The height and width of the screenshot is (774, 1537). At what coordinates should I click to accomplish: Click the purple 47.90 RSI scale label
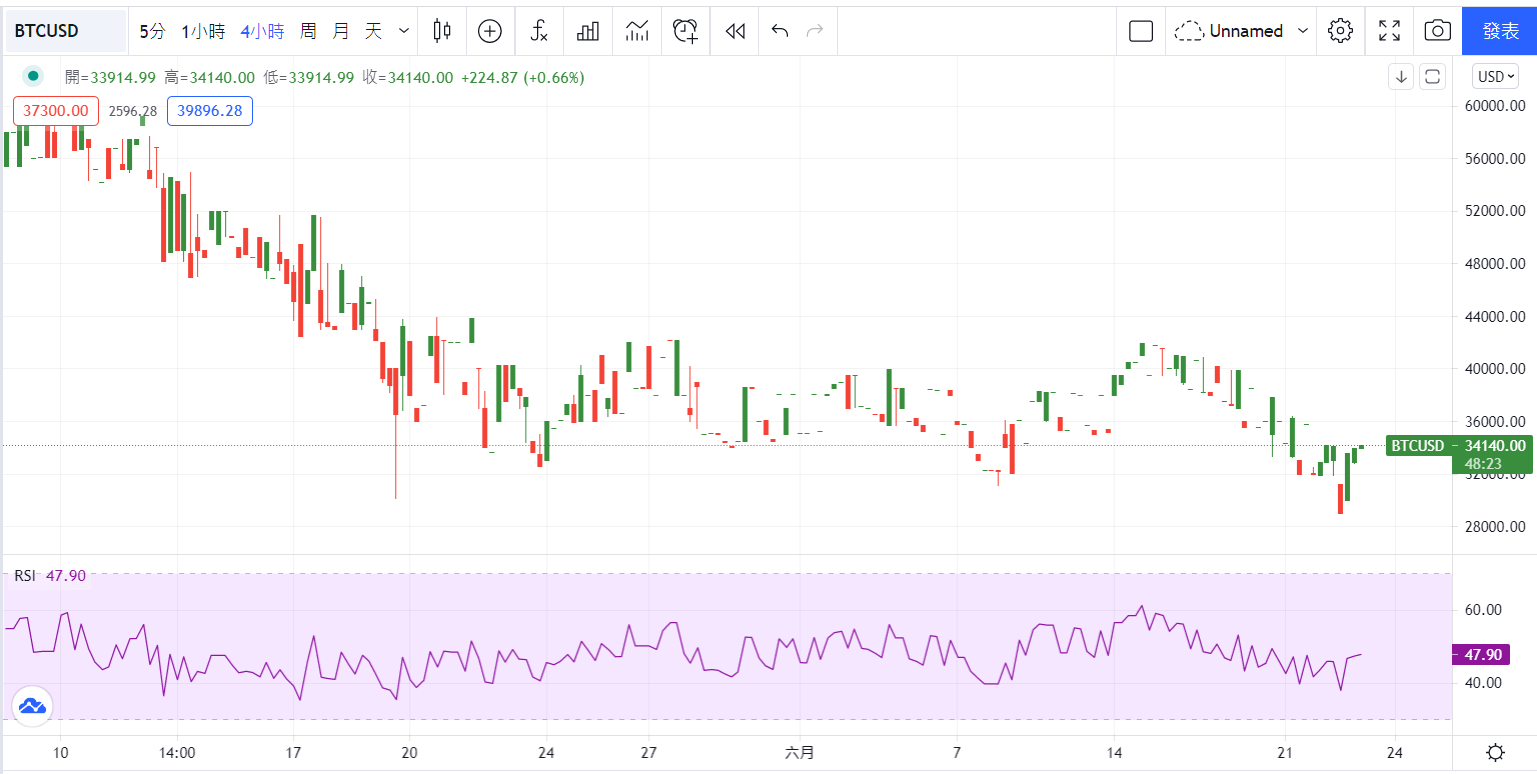pyautogui.click(x=1482, y=655)
